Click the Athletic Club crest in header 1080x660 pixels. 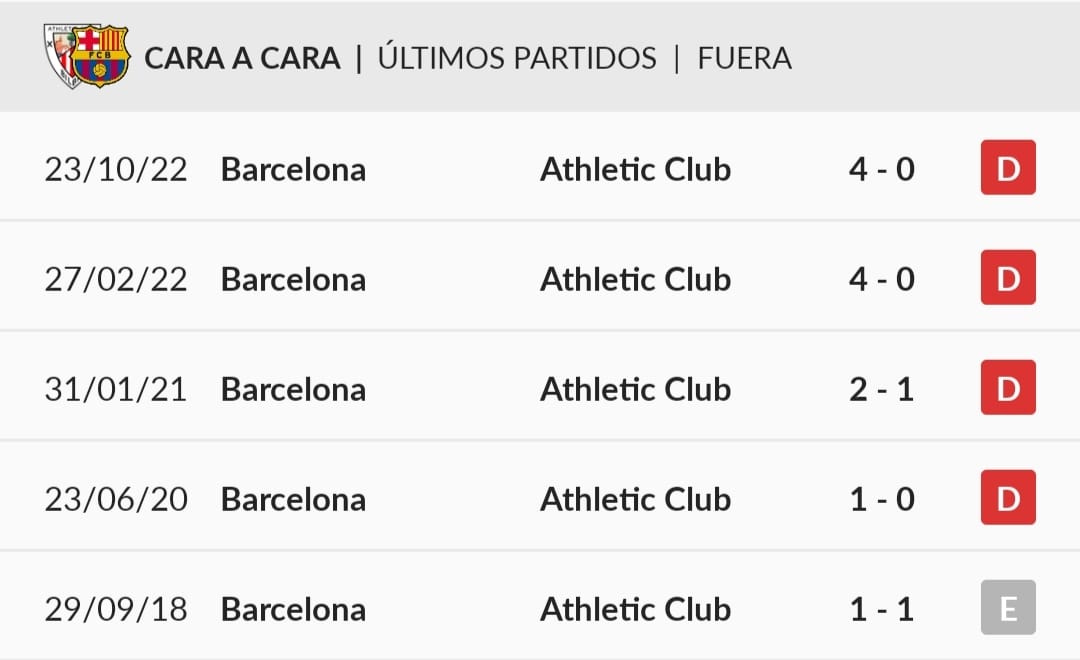(x=60, y=55)
